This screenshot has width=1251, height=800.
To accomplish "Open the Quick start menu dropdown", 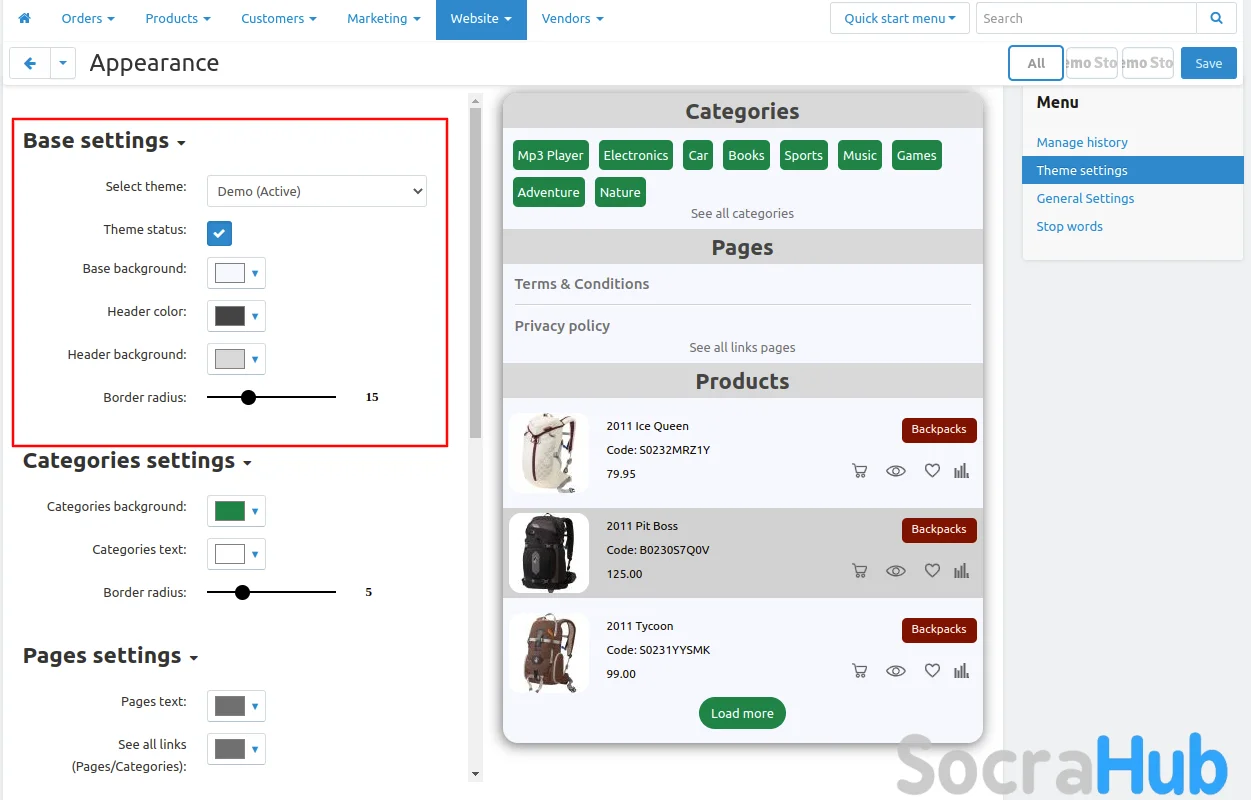I will tap(899, 18).
